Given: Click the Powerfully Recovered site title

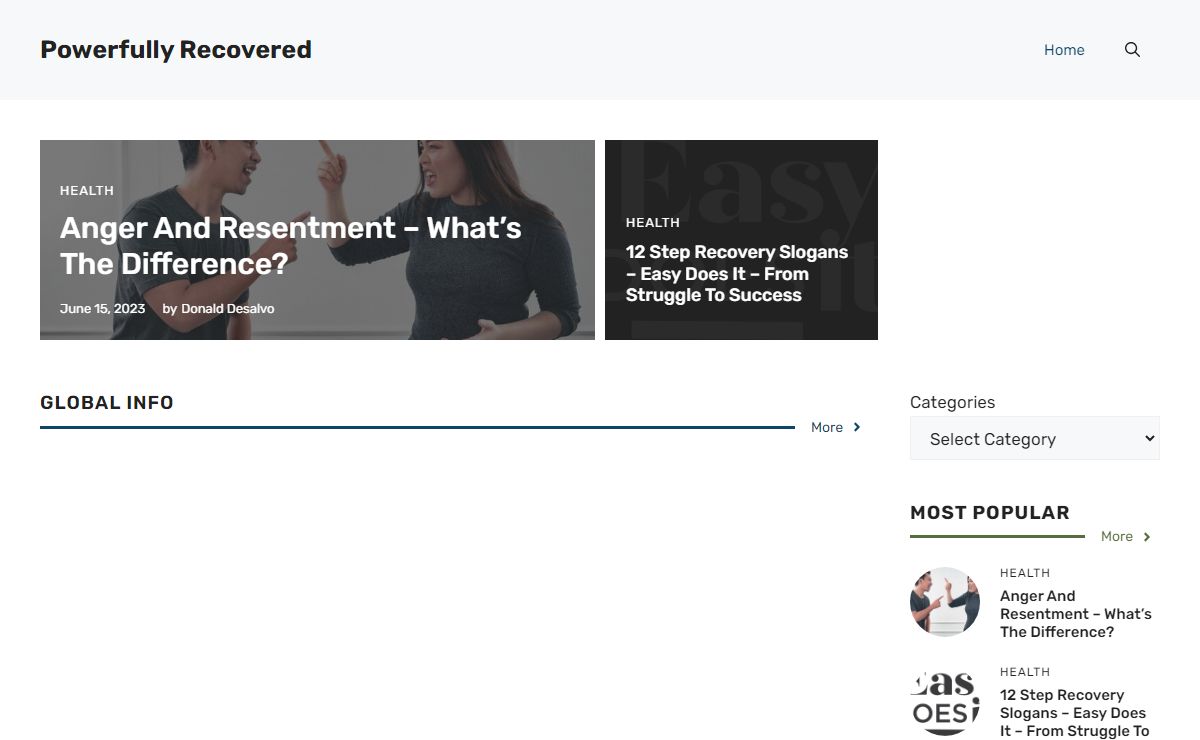Looking at the screenshot, I should coord(176,50).
